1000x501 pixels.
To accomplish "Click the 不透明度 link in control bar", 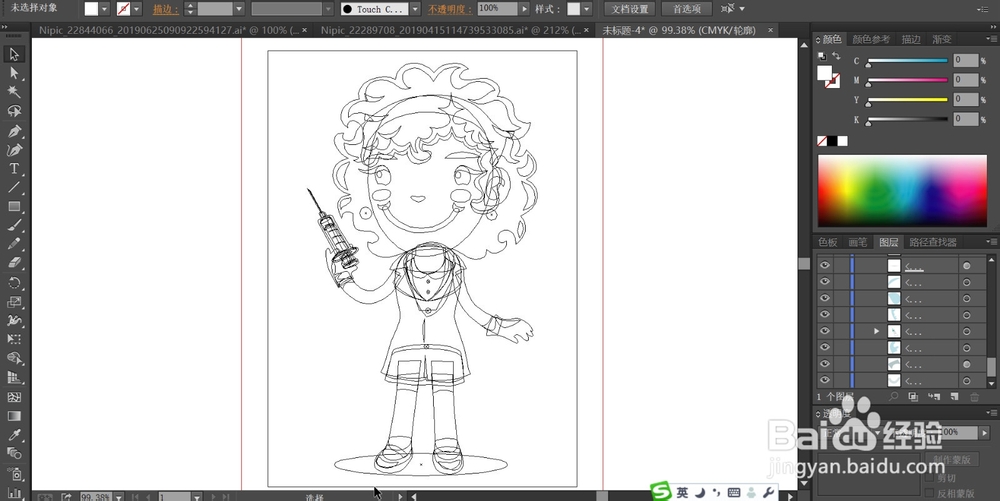I will [x=450, y=10].
